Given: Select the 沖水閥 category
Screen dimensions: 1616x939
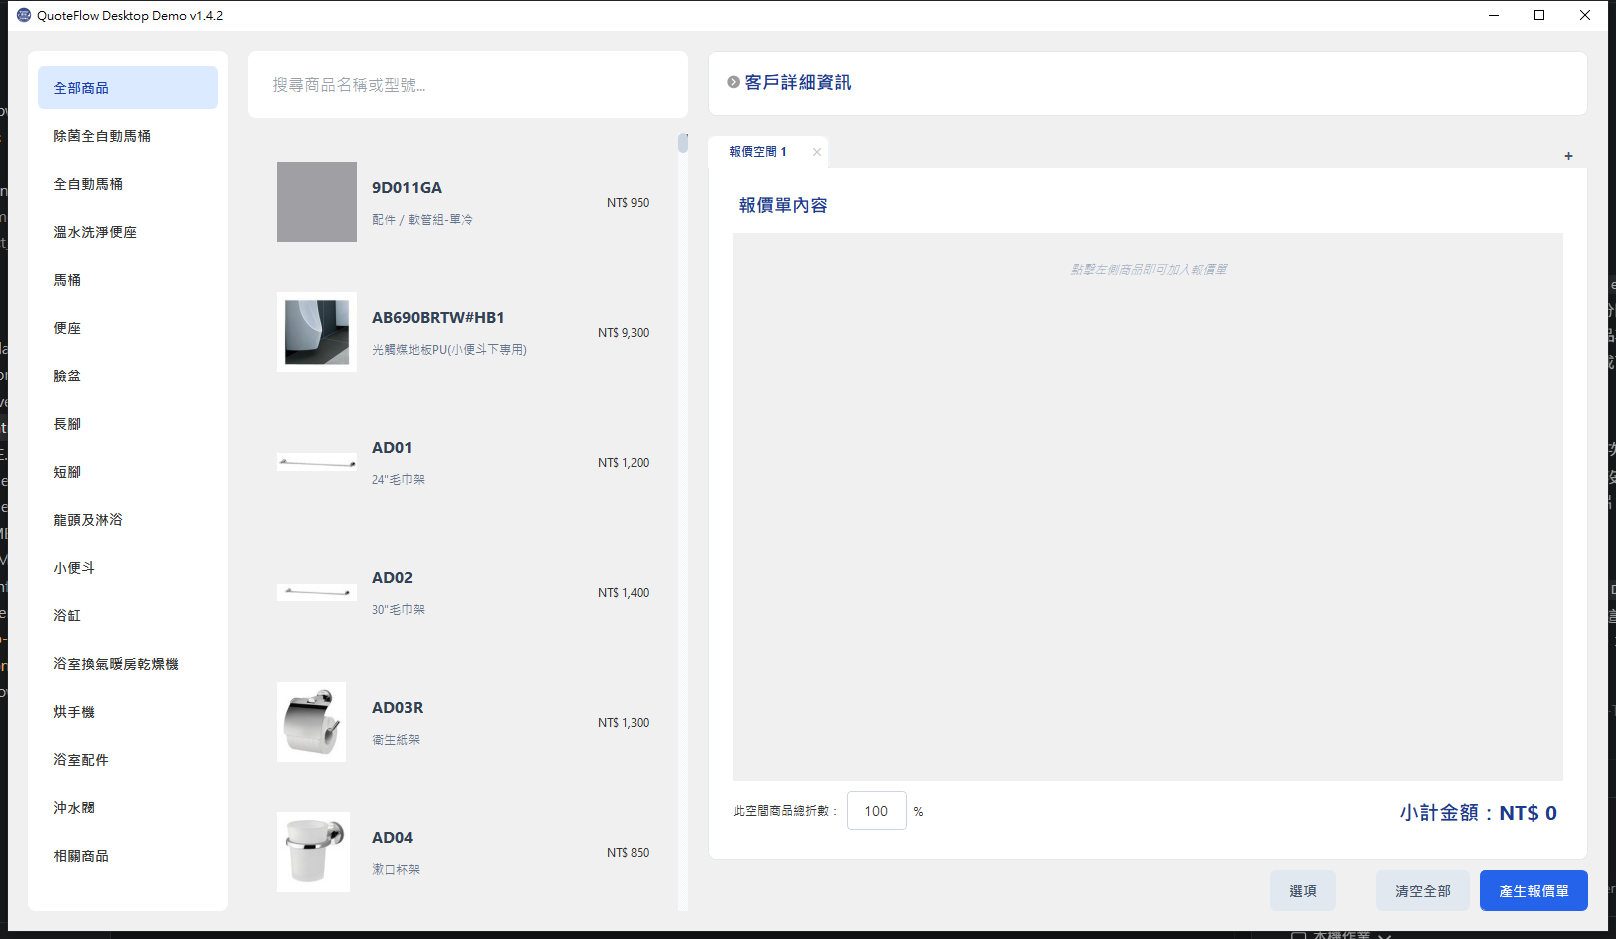Looking at the screenshot, I should coord(128,808).
